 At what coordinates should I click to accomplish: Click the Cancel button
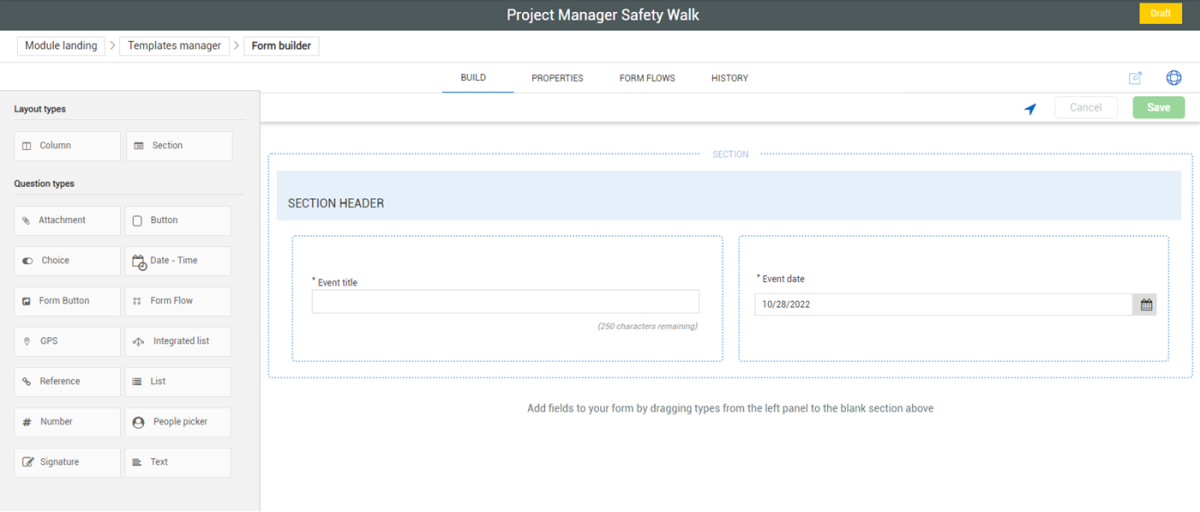pos(1085,108)
